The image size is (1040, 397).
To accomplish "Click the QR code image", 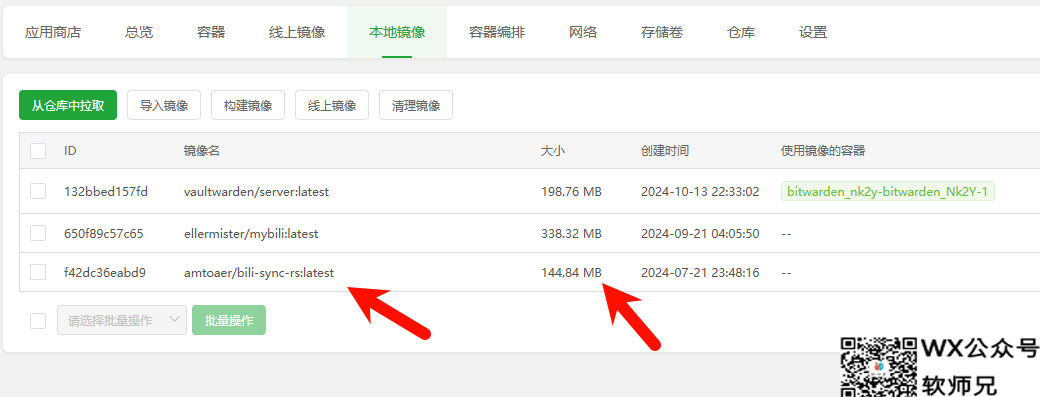I will pos(879,367).
